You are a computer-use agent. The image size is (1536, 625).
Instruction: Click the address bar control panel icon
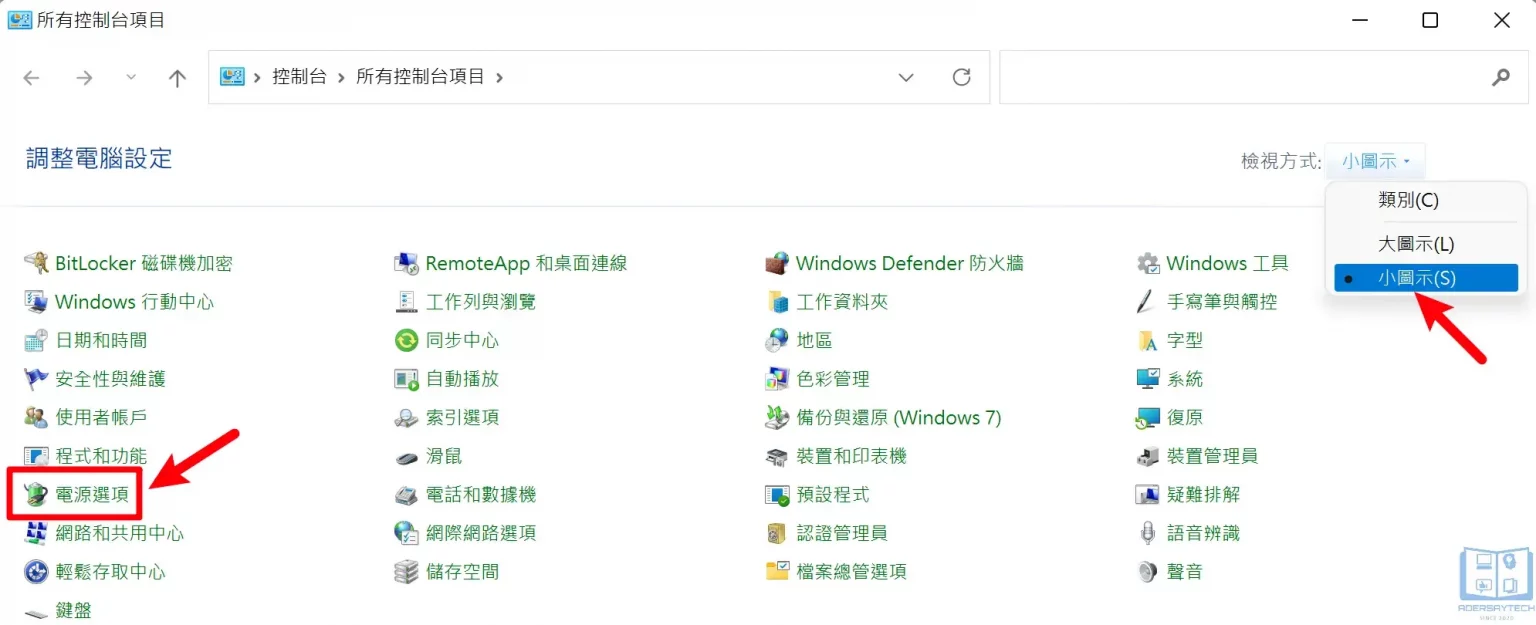pyautogui.click(x=232, y=77)
